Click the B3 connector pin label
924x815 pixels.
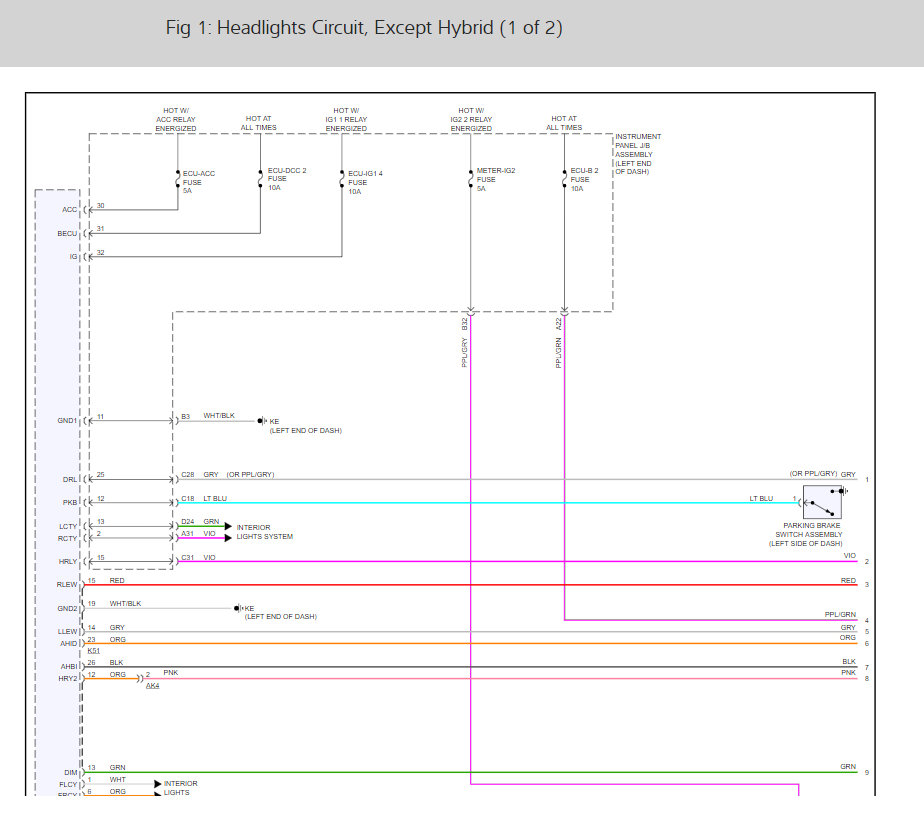coord(186,417)
